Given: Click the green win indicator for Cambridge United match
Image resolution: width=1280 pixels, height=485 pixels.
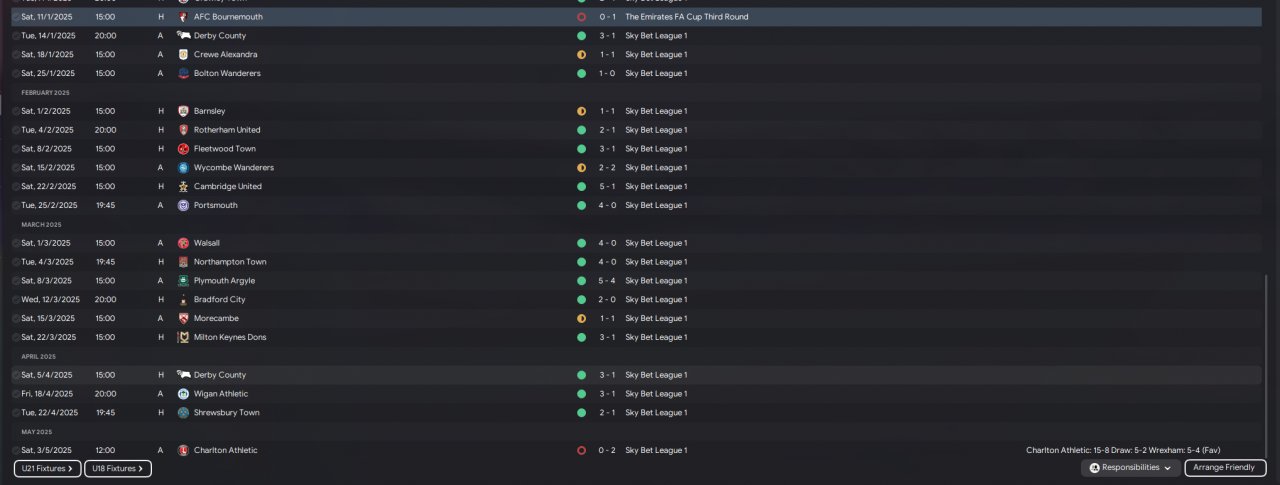Looking at the screenshot, I should tap(581, 186).
